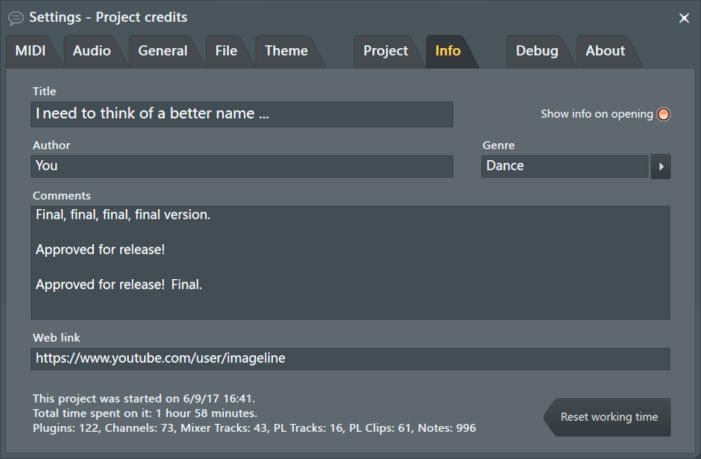
Task: Focus the Author field containing You
Action: [x=242, y=166]
